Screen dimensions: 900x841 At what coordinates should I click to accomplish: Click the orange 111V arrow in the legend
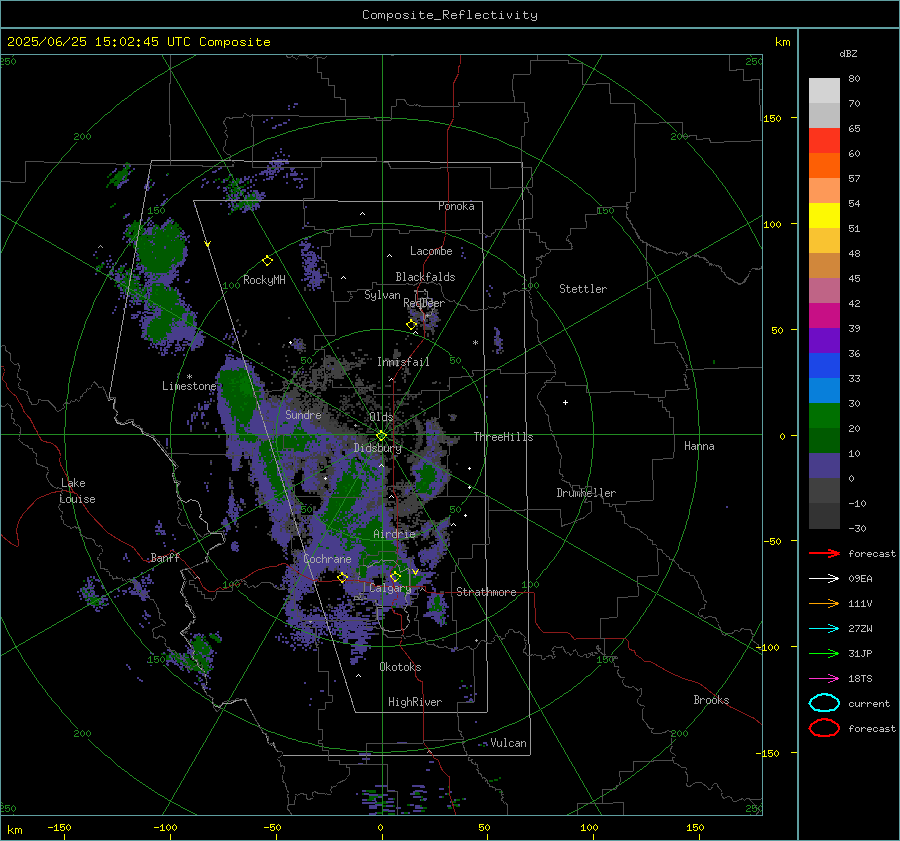[x=824, y=603]
